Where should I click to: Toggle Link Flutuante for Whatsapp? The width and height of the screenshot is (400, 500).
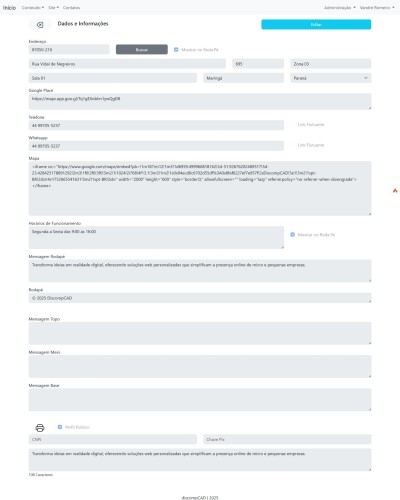coord(292,145)
